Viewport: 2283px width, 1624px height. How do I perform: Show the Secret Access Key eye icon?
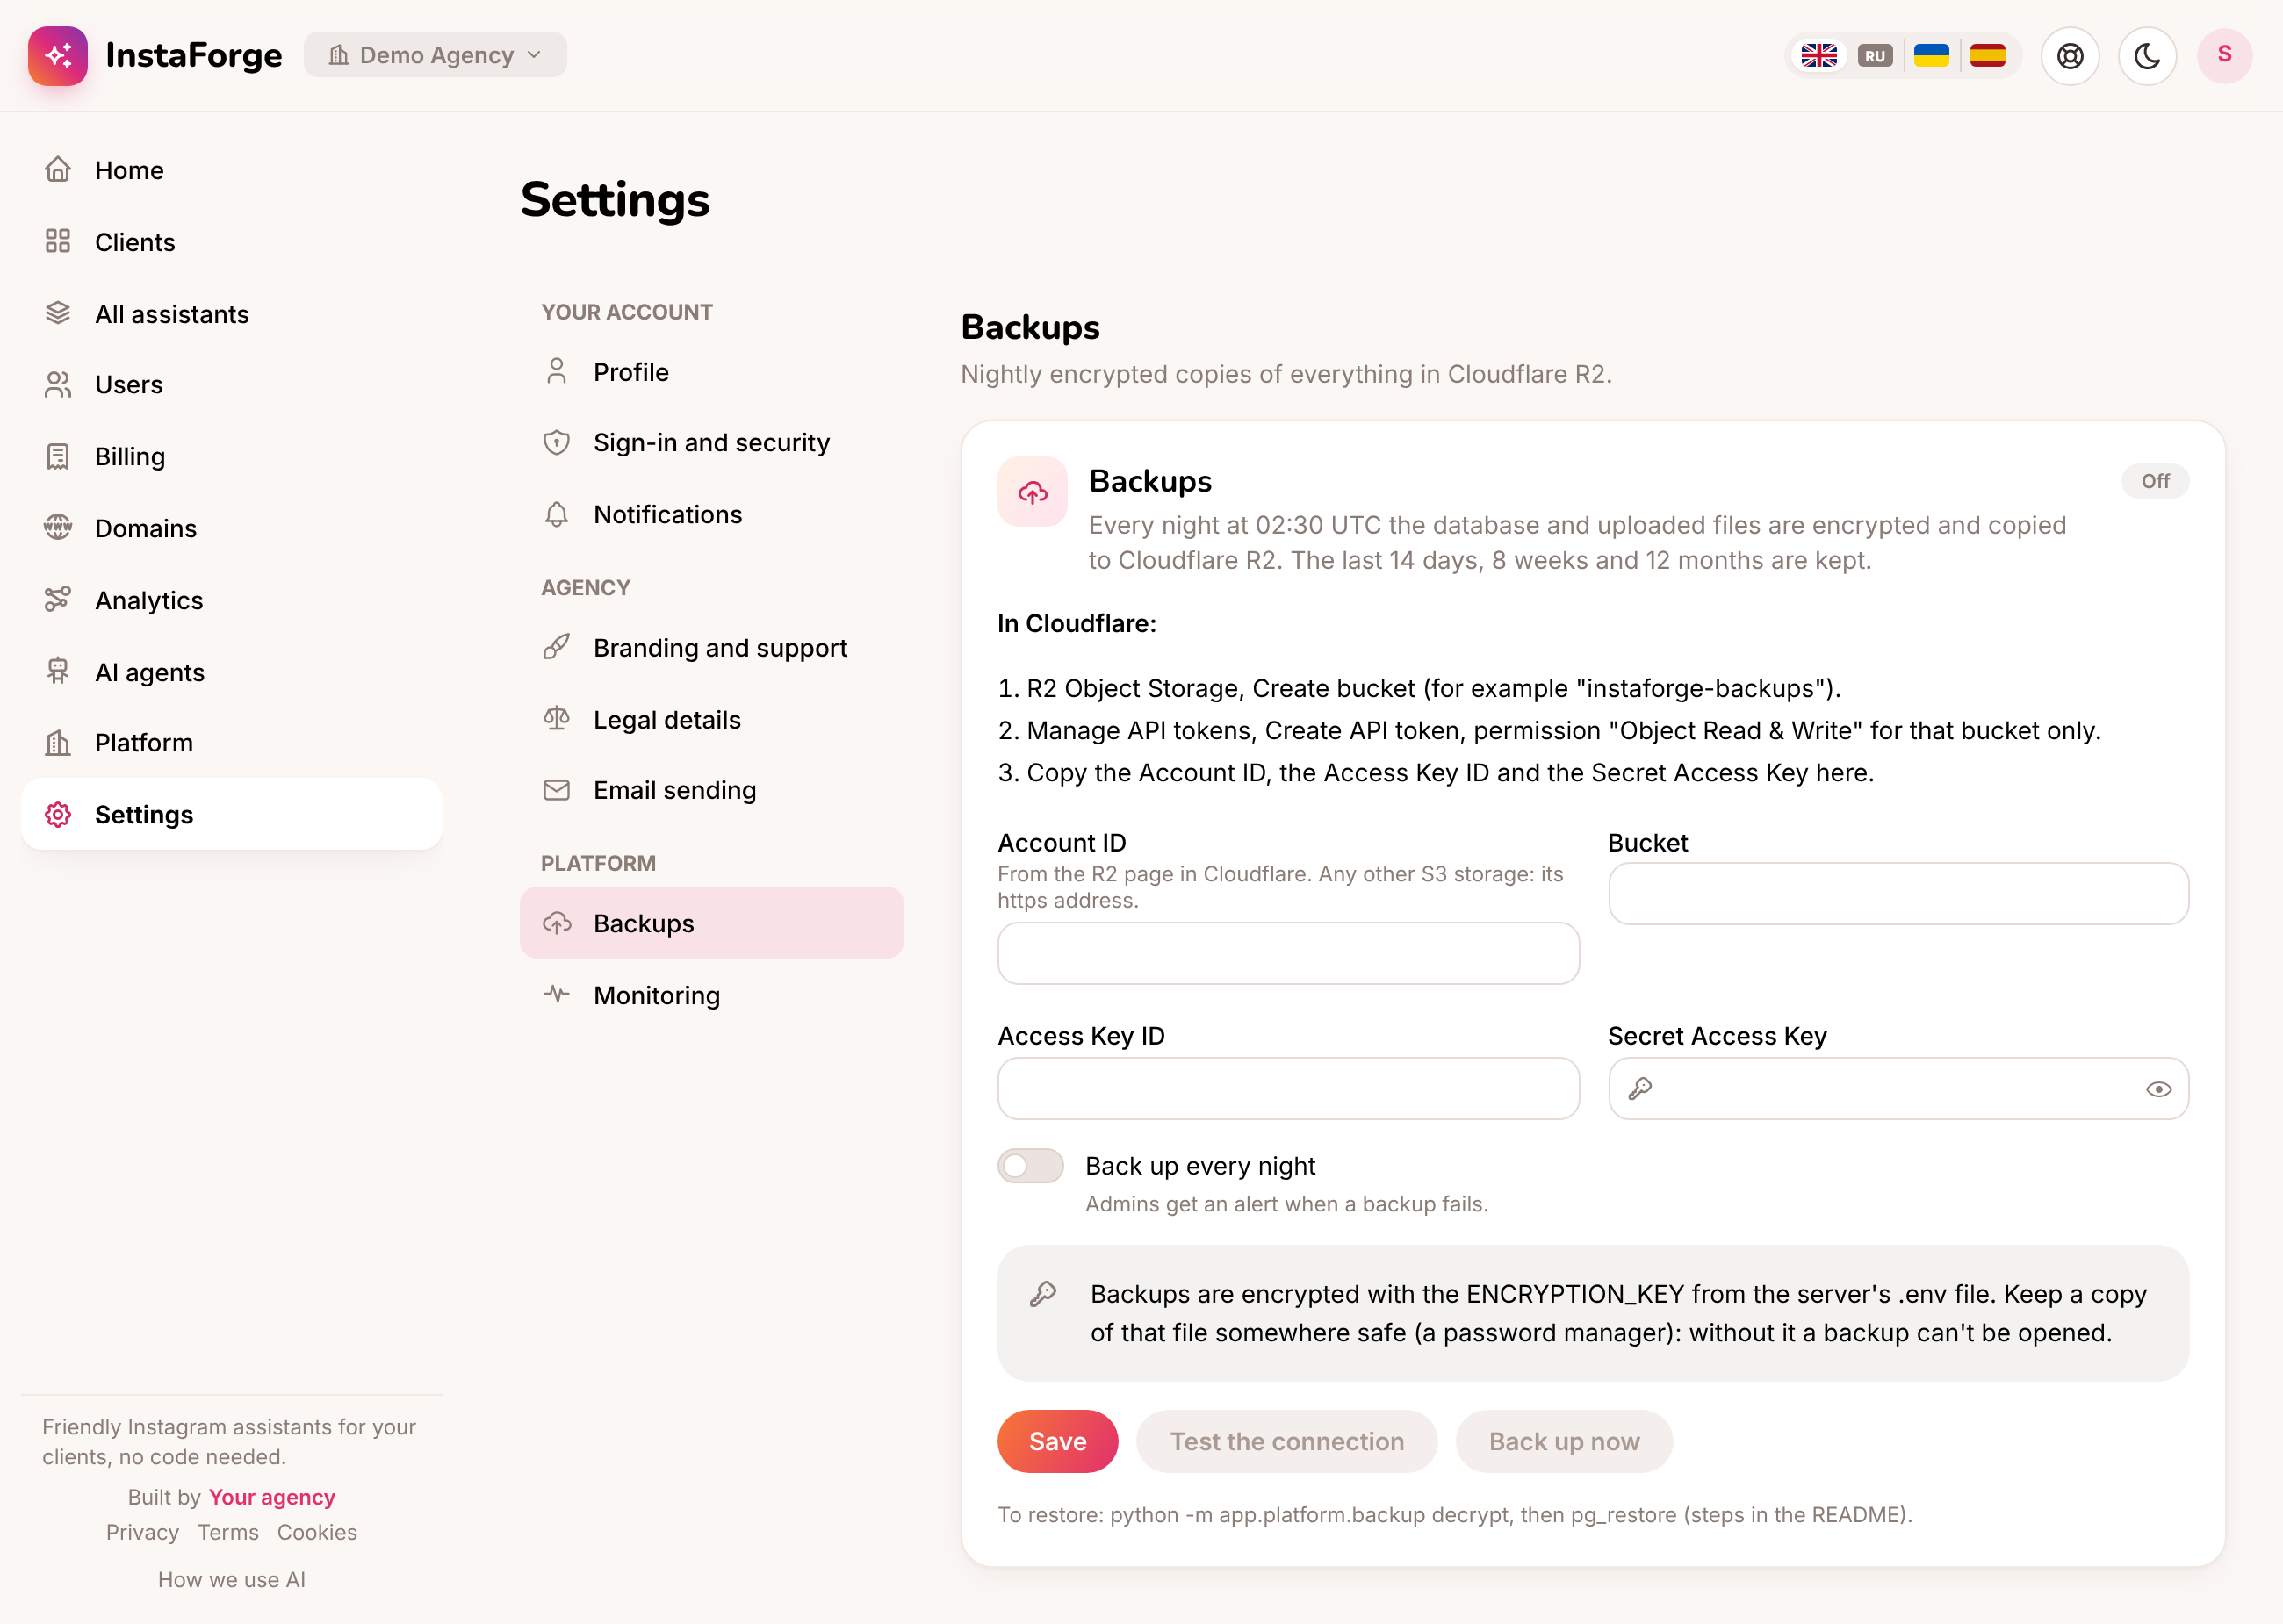(2158, 1089)
